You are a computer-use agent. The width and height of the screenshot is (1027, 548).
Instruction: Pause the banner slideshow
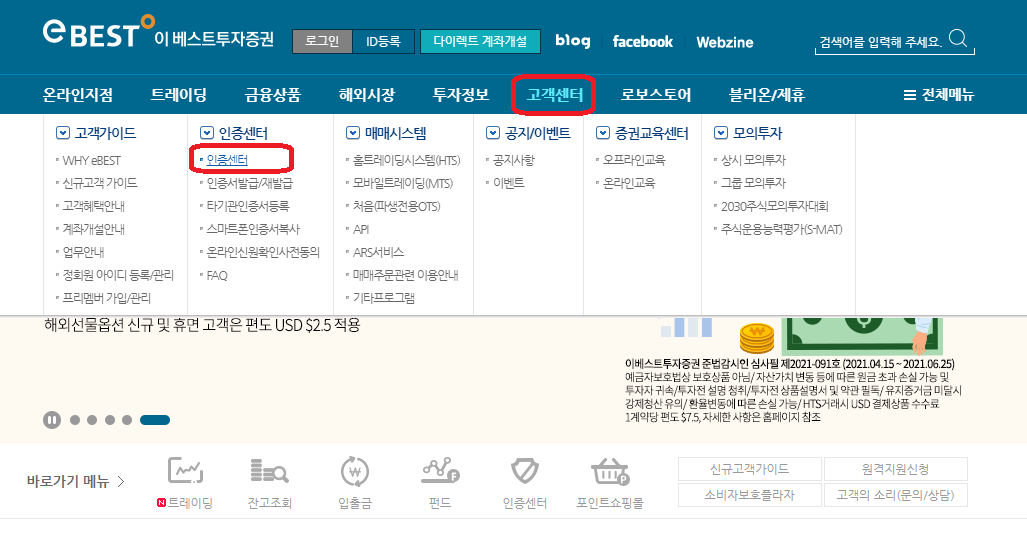coord(52,420)
